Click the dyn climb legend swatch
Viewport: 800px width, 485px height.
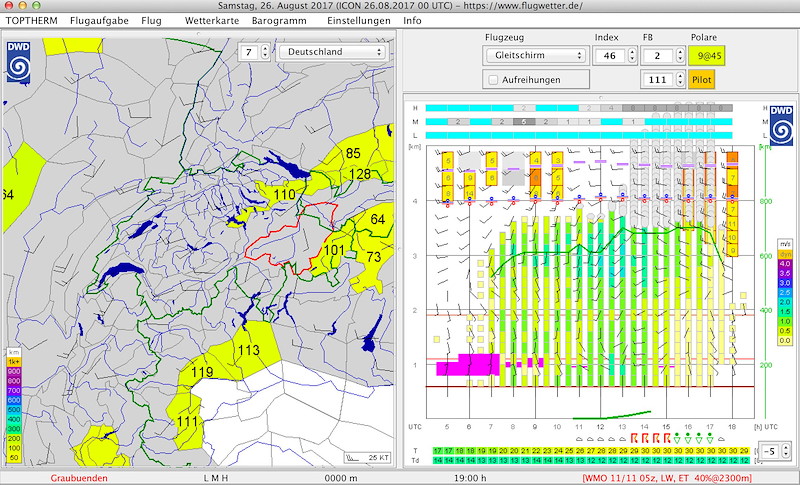coord(785,254)
